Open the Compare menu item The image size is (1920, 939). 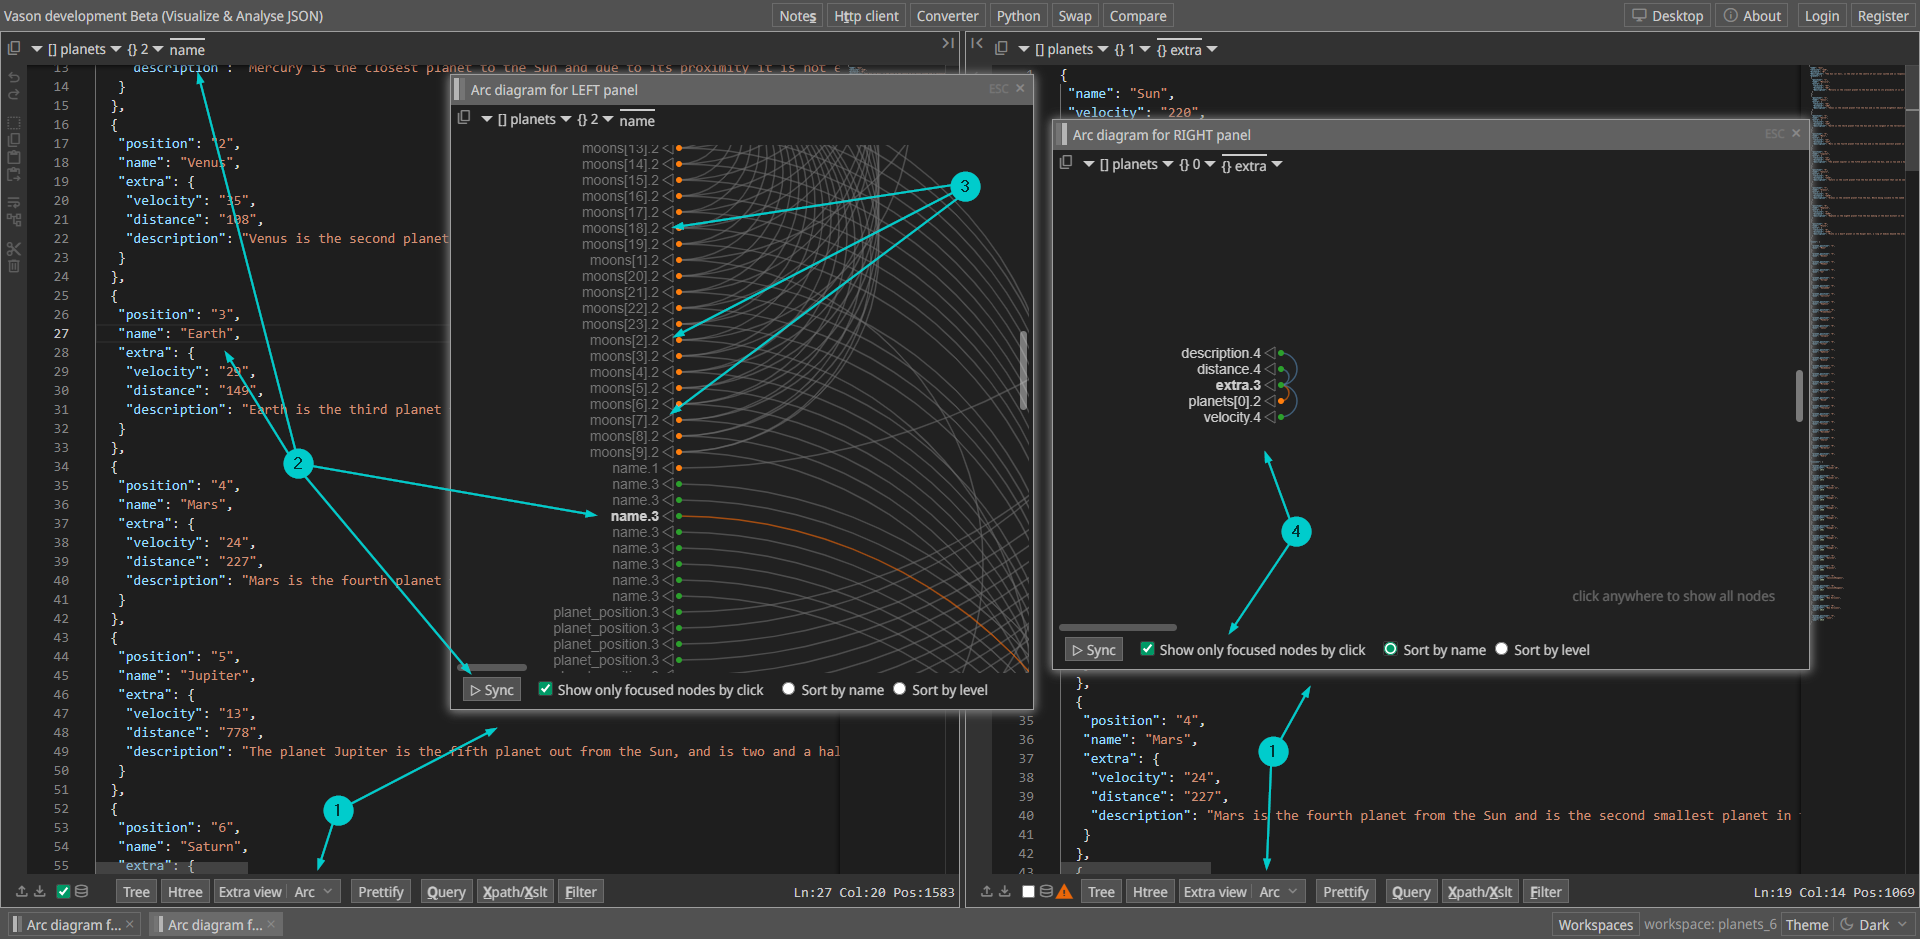click(1137, 16)
